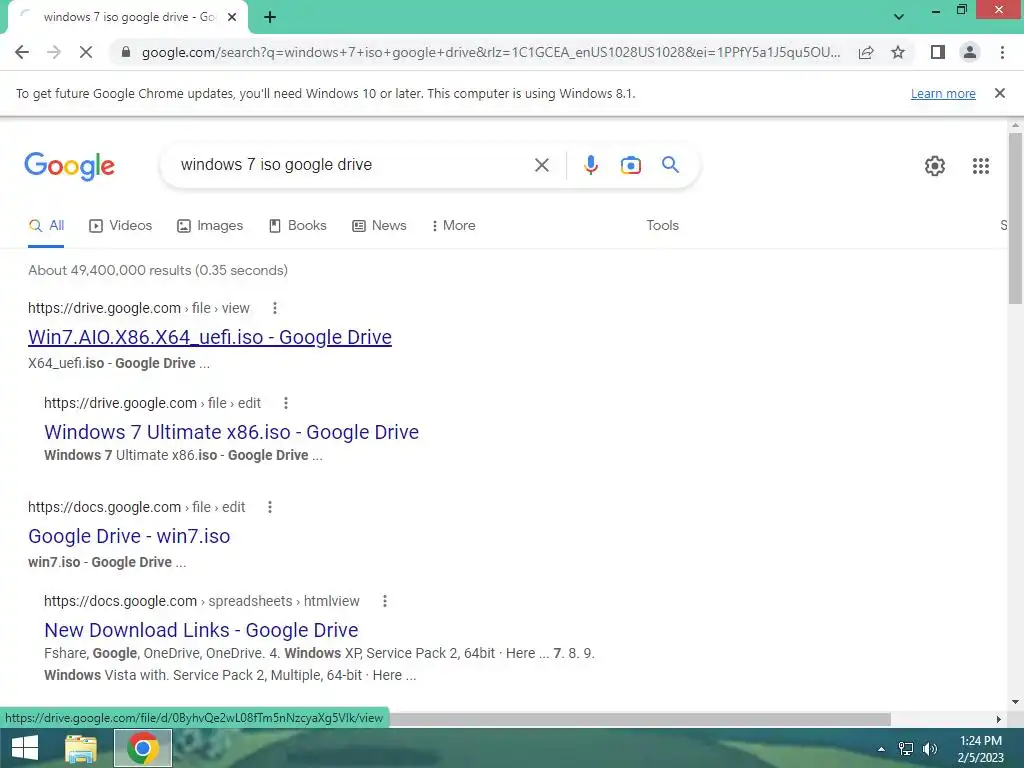Click the address bar URL
The width and height of the screenshot is (1024, 768).
(x=491, y=52)
